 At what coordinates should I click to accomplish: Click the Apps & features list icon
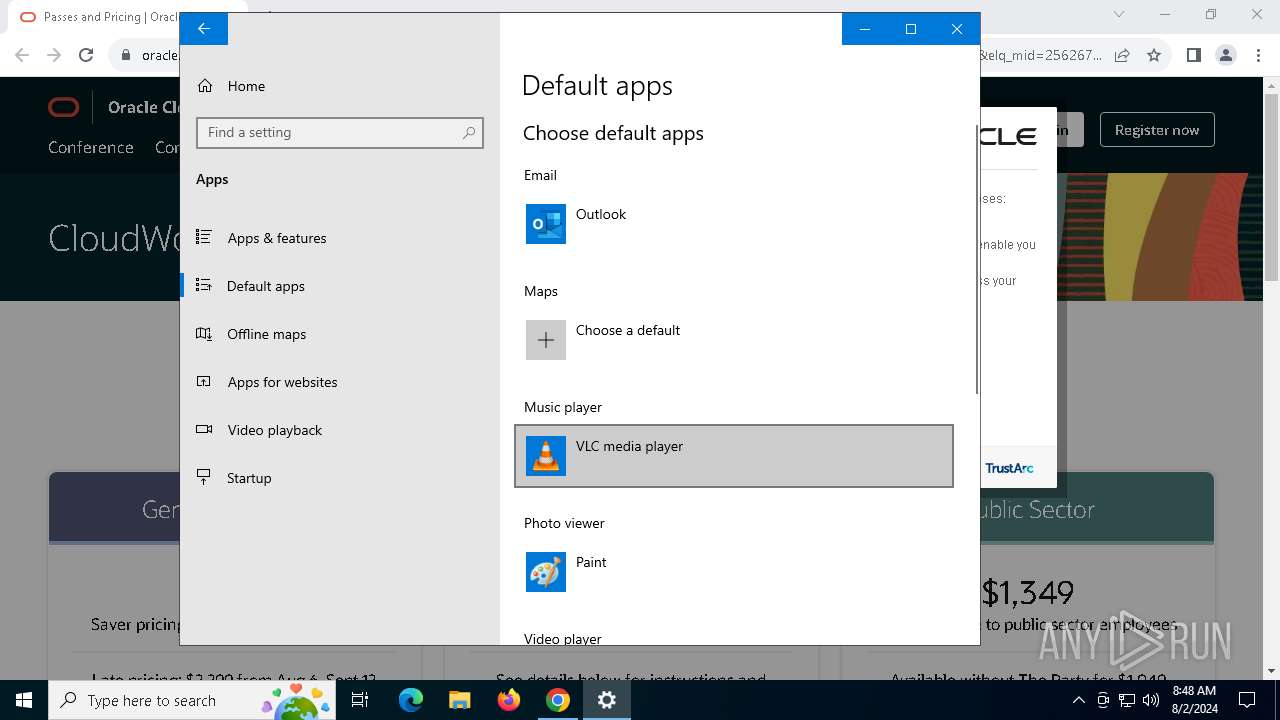tap(204, 237)
